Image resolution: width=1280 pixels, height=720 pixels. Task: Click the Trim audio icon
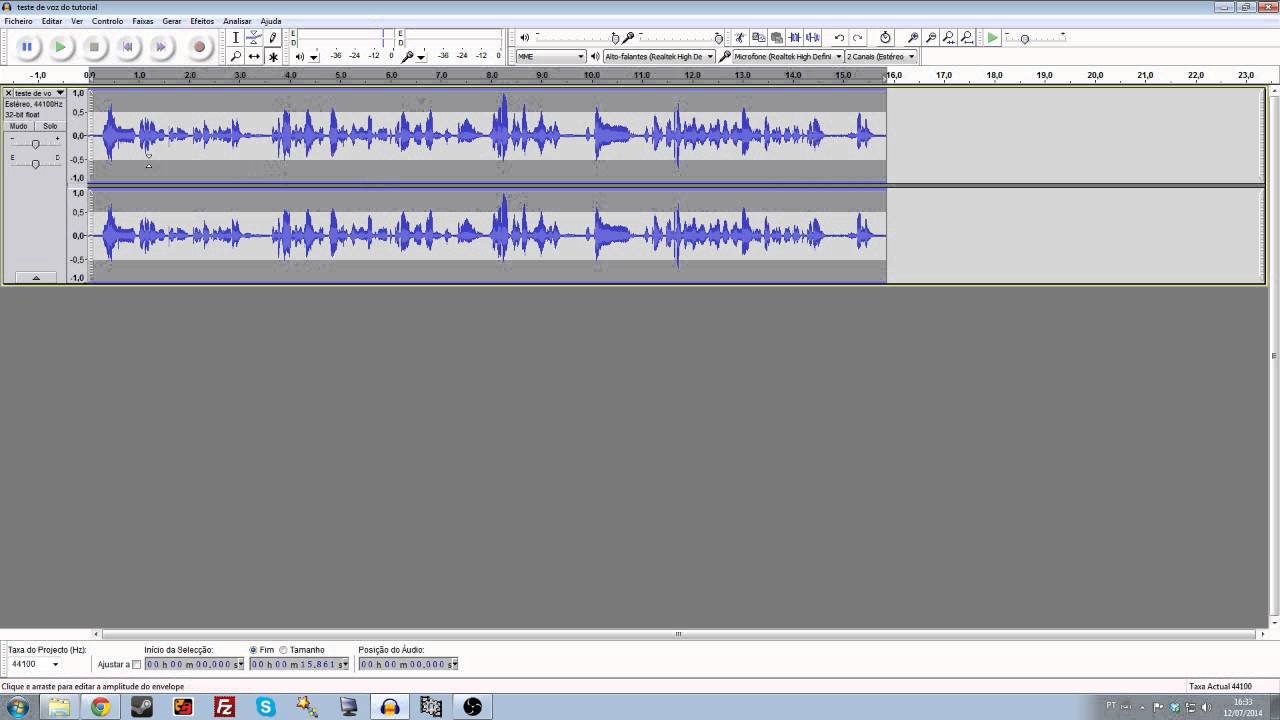[795, 38]
